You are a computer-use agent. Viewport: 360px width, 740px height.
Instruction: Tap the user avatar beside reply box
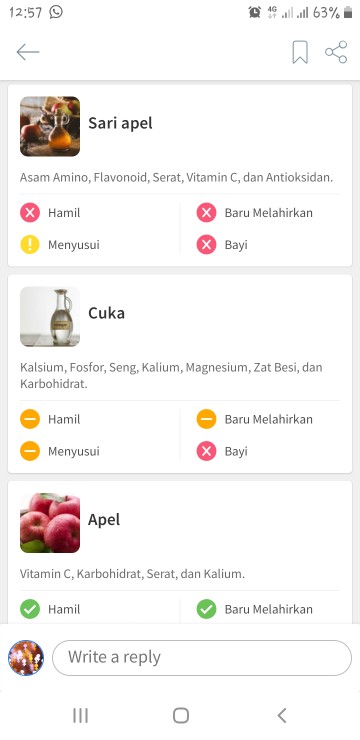coord(26,658)
